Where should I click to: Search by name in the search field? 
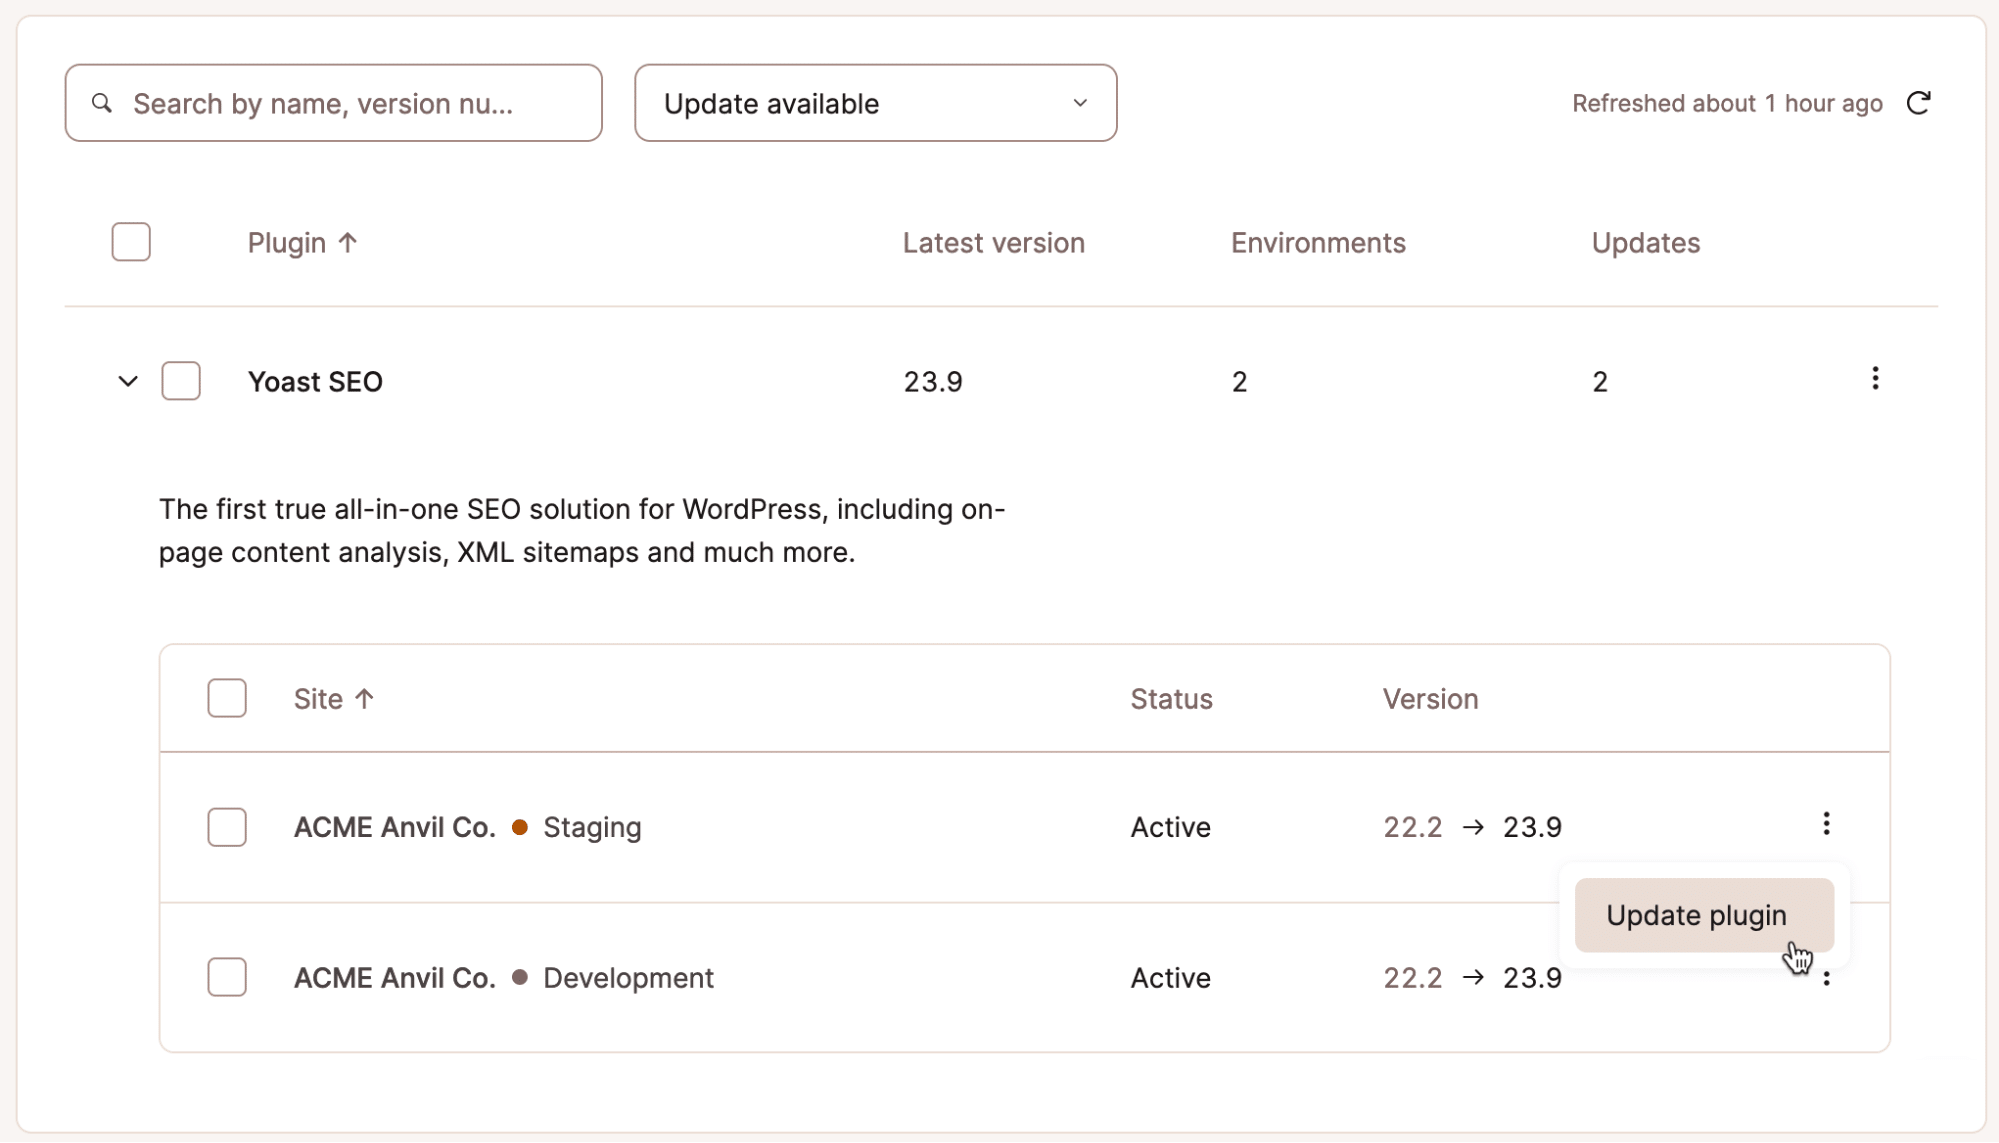pos(334,103)
